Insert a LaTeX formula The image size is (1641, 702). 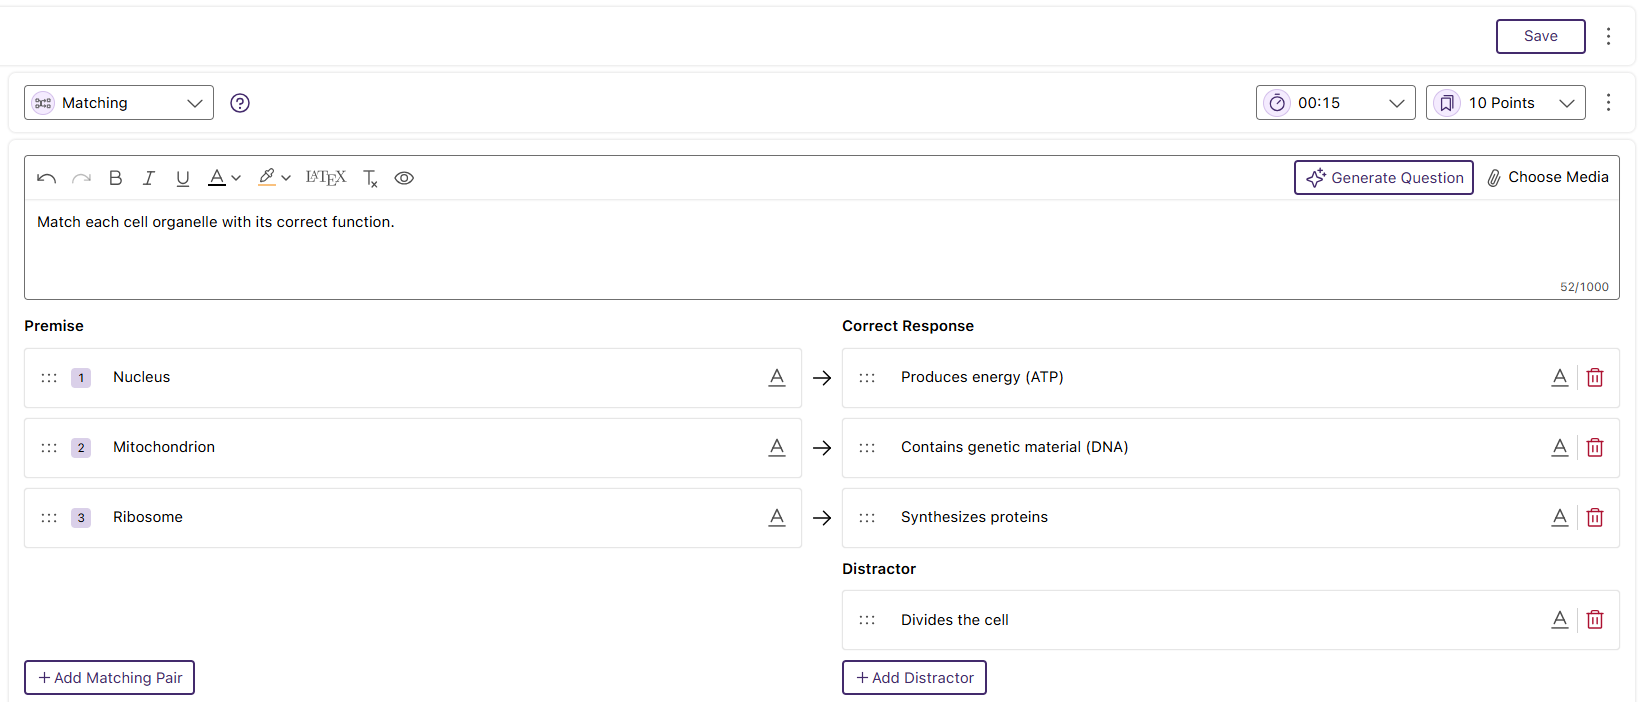[325, 178]
